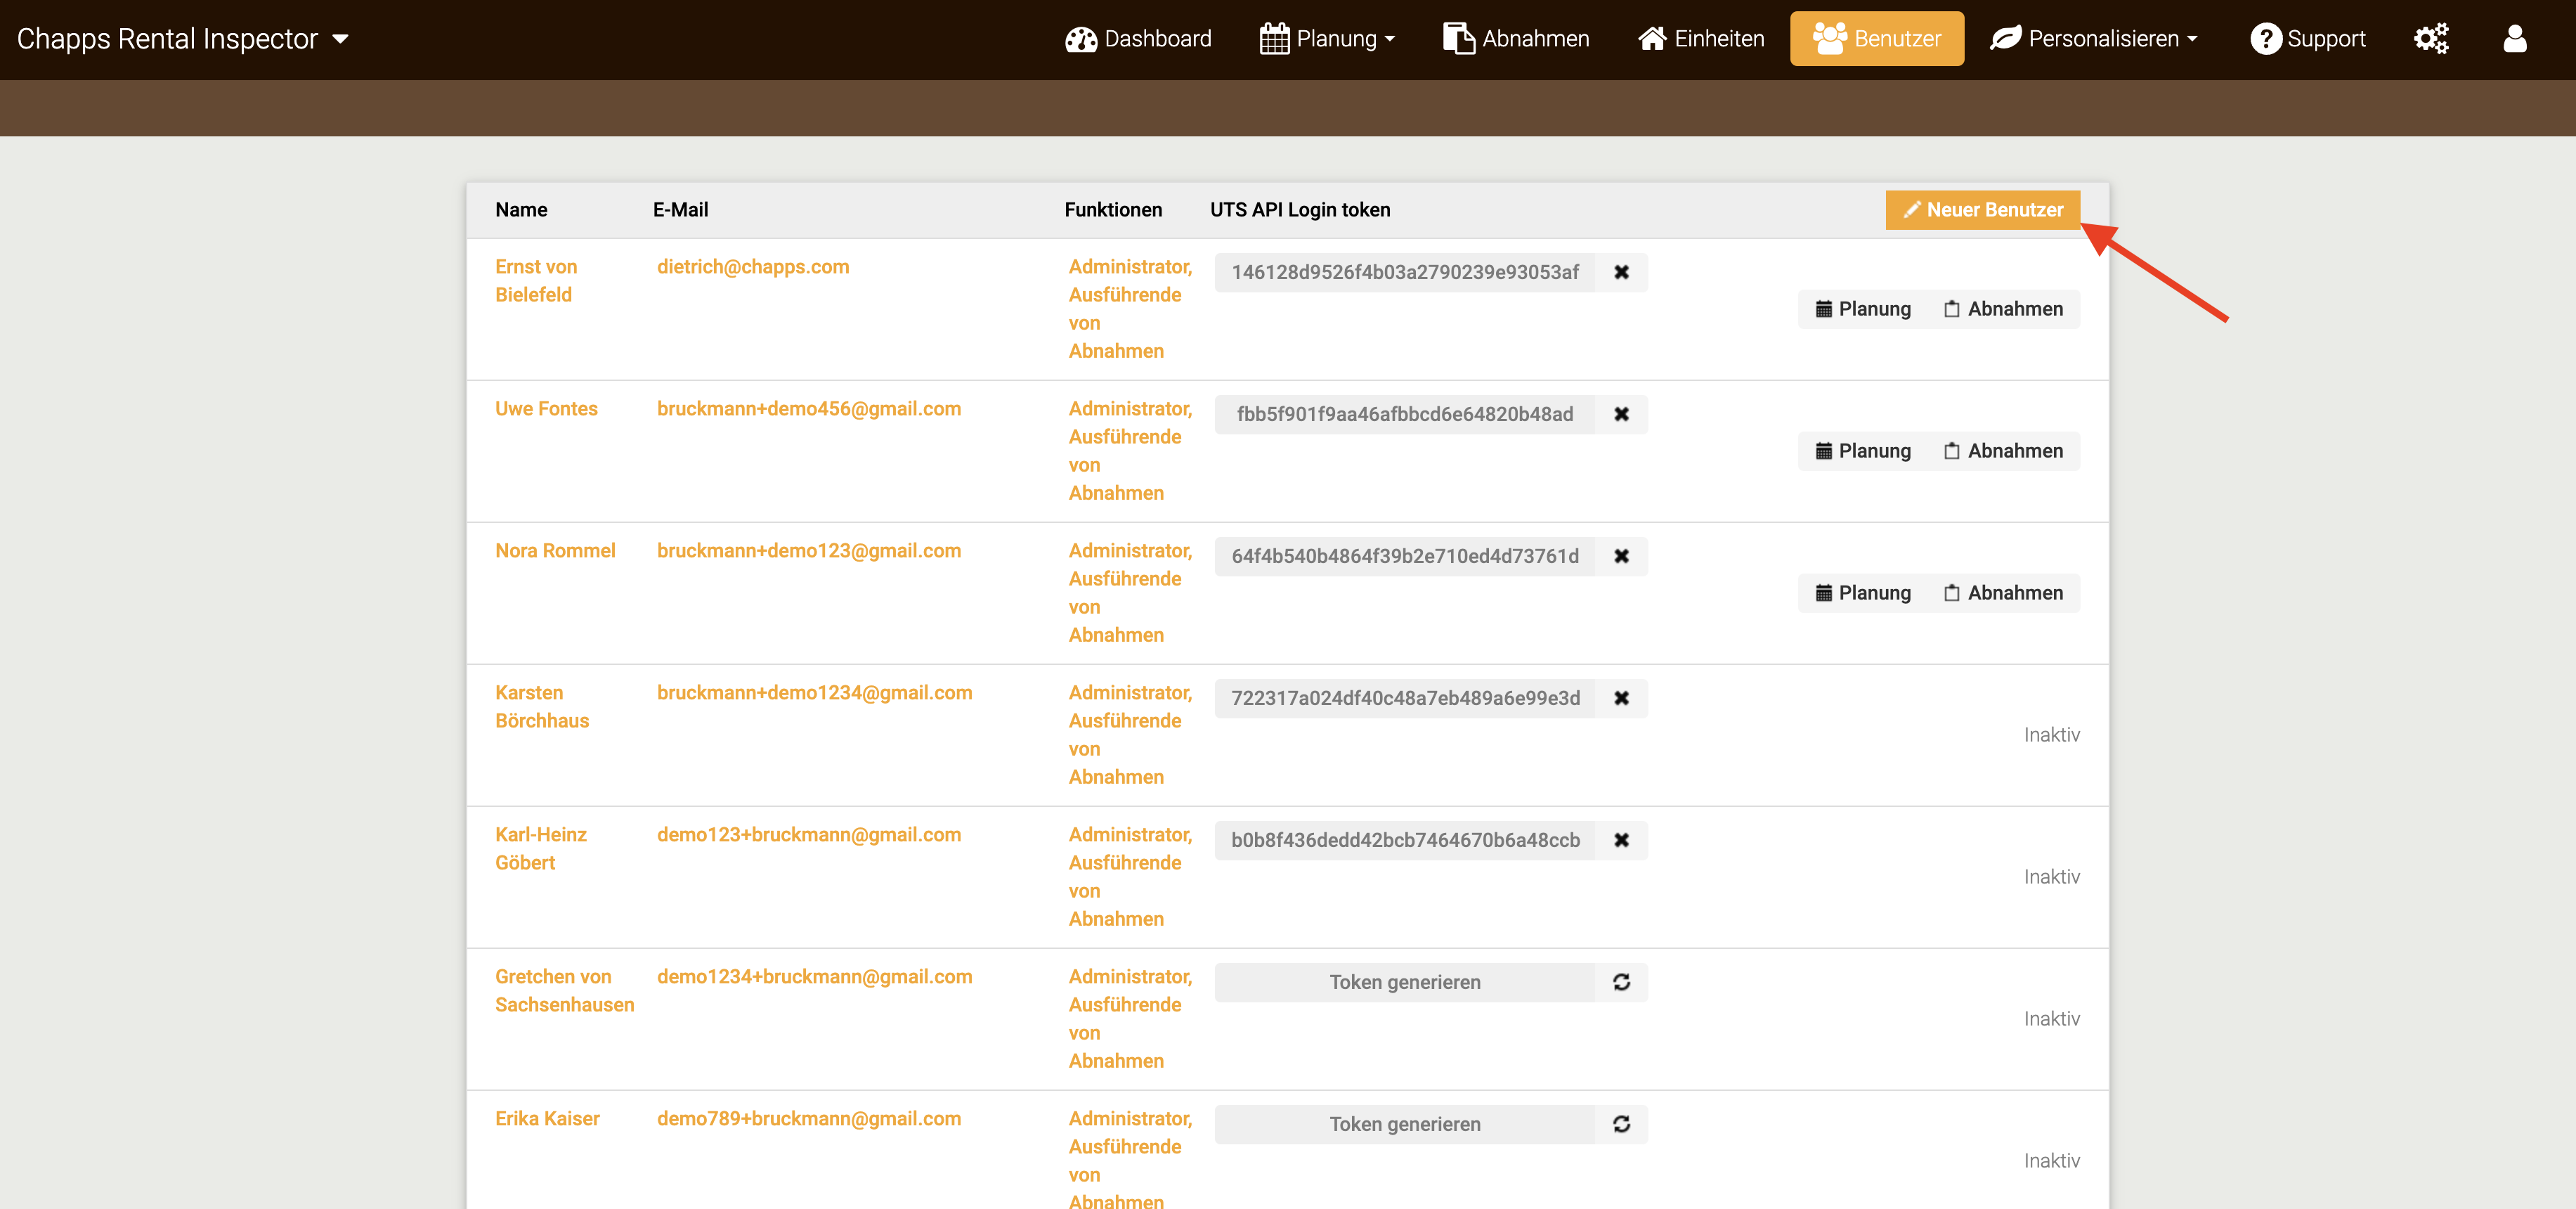Open dietrich@chapps.com email link

(x=752, y=267)
